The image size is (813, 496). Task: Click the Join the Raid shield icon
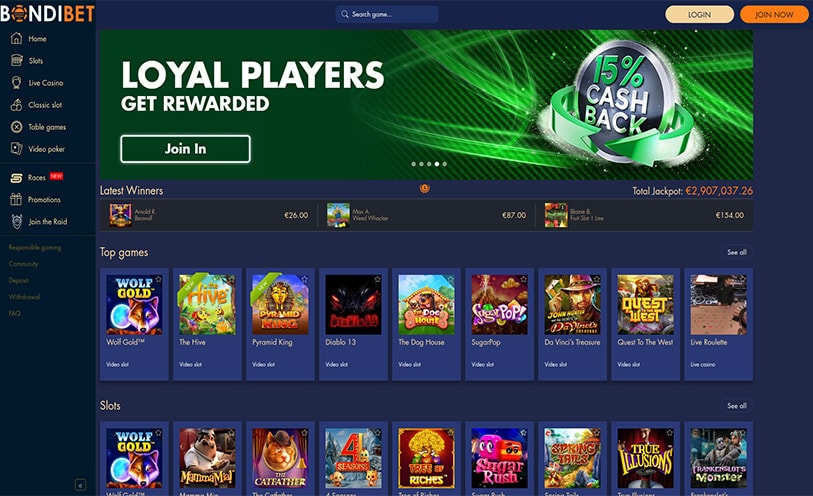click(x=17, y=222)
